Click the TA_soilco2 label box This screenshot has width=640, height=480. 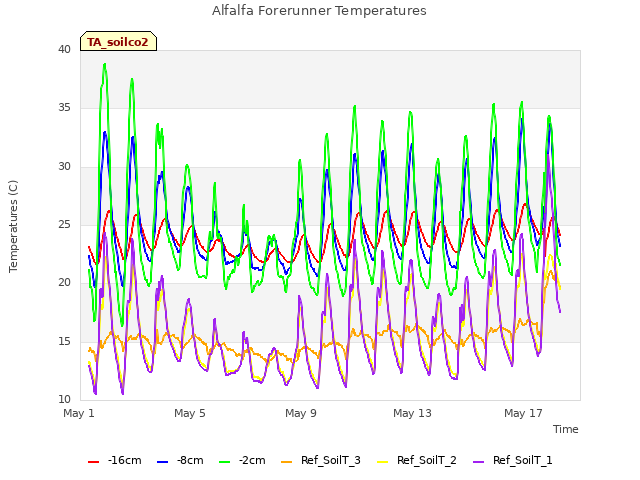(x=118, y=41)
